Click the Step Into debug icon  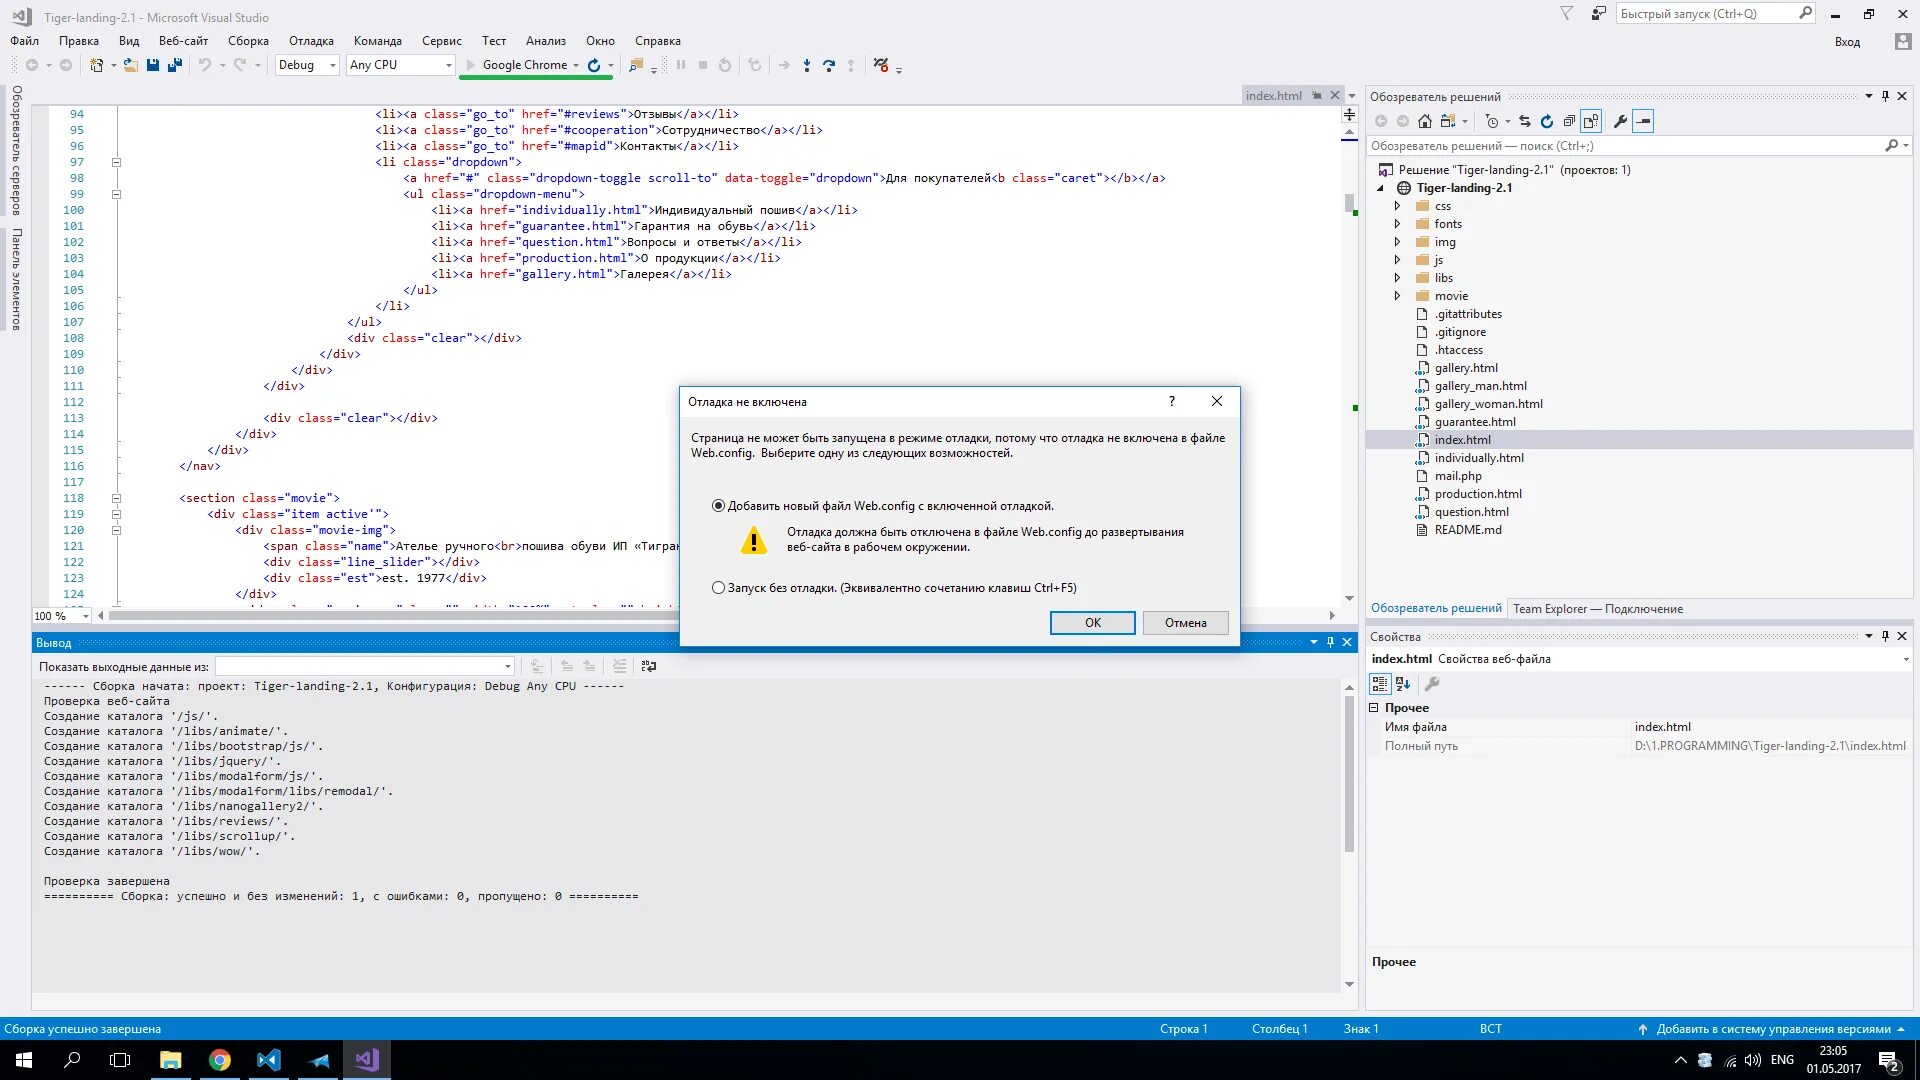click(x=807, y=65)
